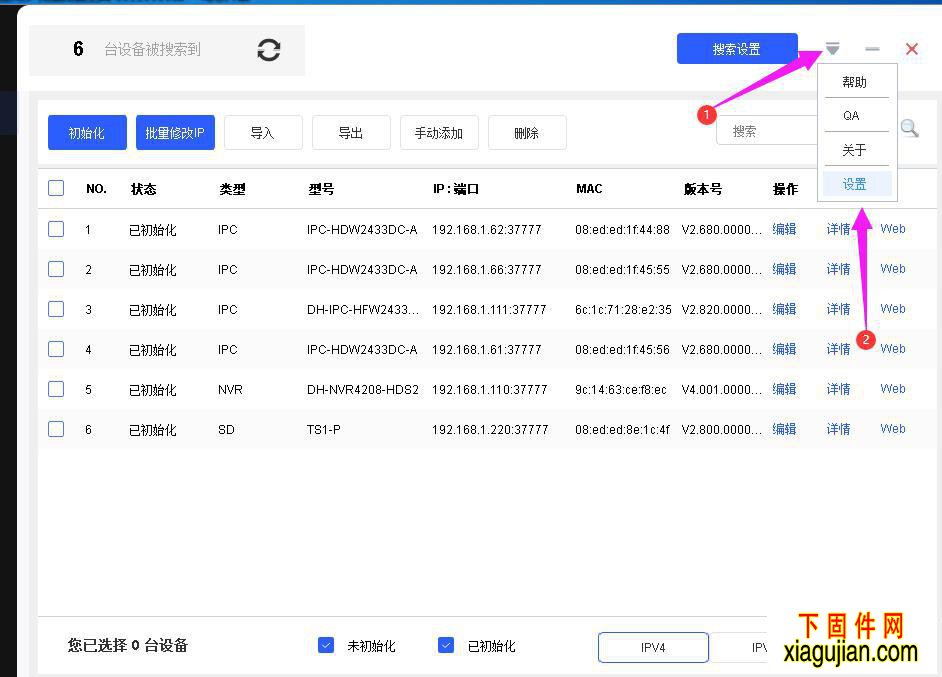Click 编辑 for 192.168.1.62
The height and width of the screenshot is (677, 942).
pyautogui.click(x=785, y=229)
